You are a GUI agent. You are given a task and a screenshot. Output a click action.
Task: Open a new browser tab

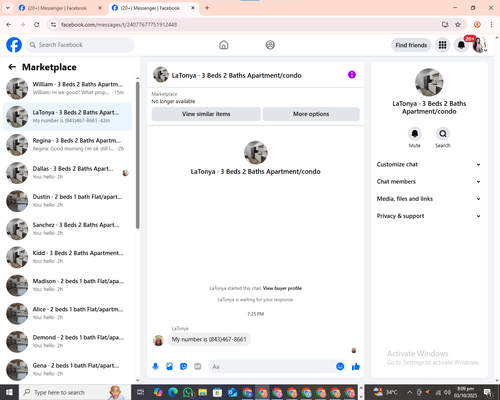[207, 8]
